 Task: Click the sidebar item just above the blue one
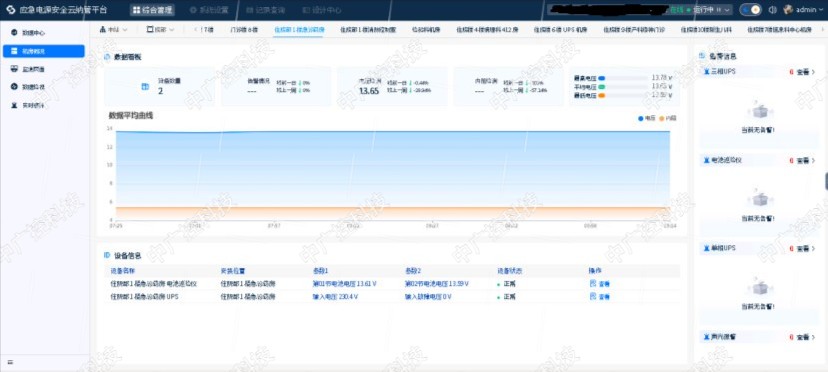click(x=43, y=33)
